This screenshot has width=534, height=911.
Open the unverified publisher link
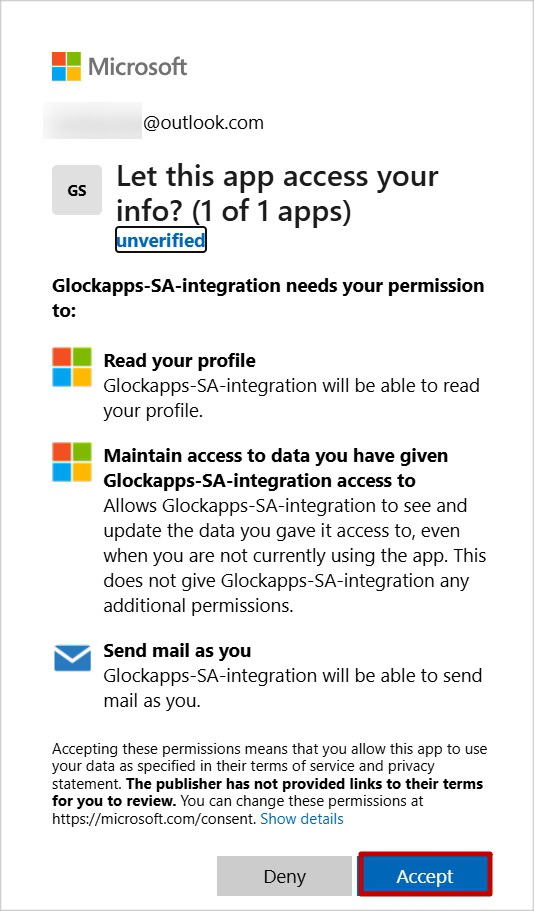click(161, 239)
